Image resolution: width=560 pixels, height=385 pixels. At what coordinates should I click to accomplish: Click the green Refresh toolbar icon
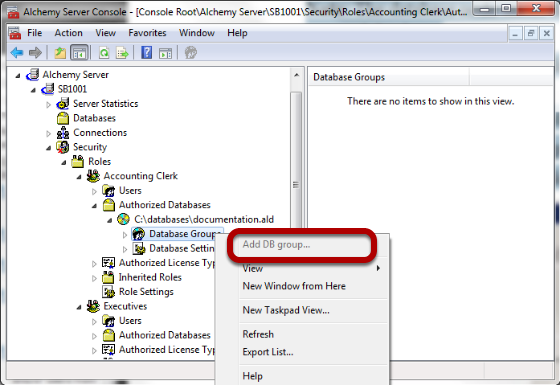[x=104, y=53]
